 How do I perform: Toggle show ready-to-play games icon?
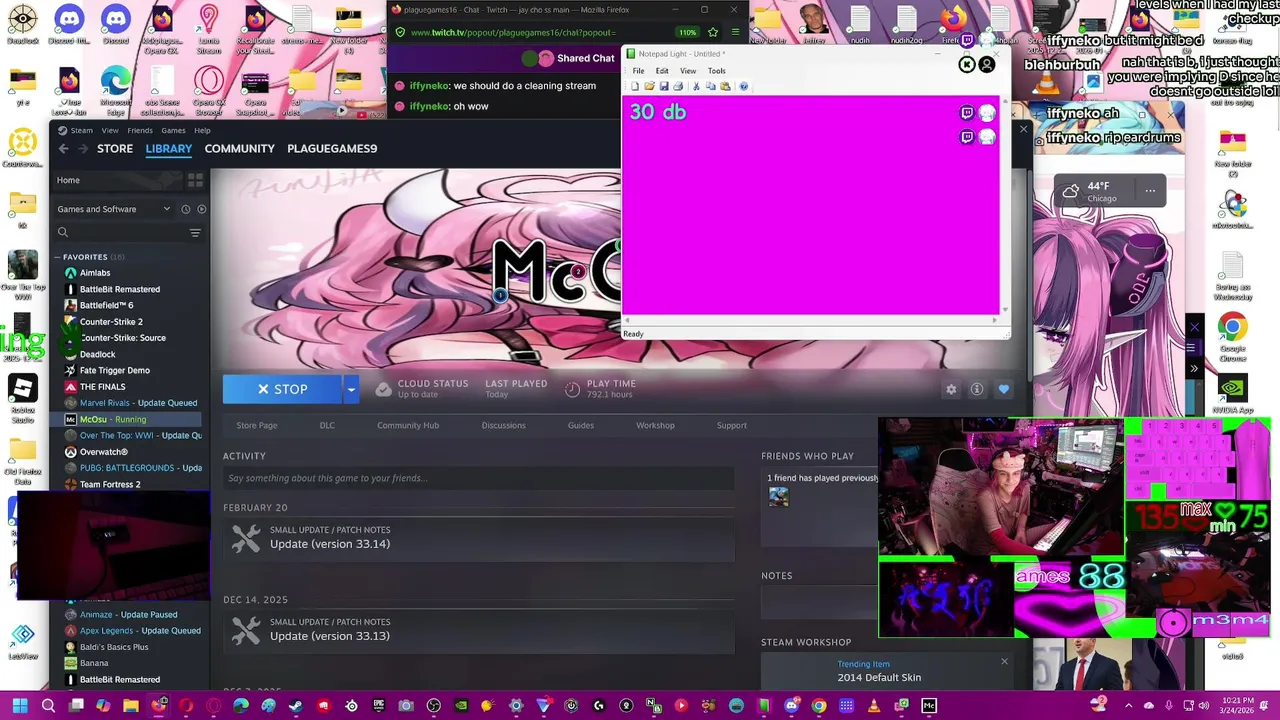[x=201, y=209]
